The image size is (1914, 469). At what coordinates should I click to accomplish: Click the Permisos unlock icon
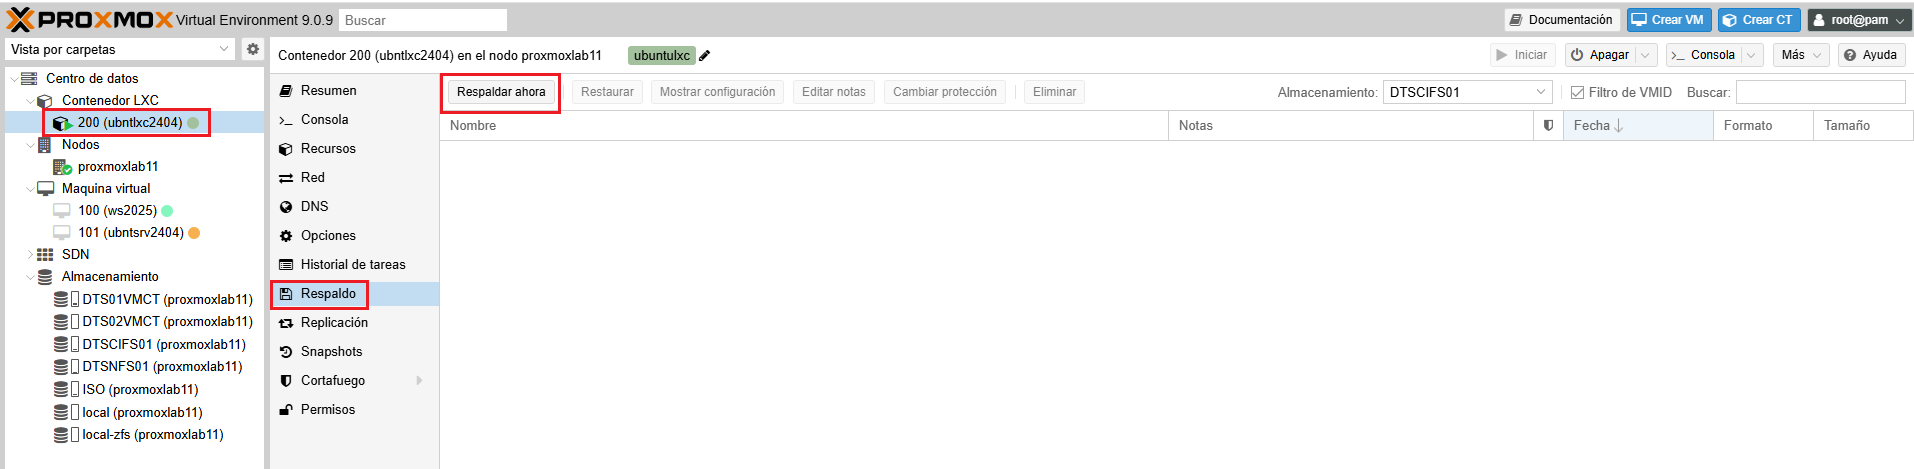pyautogui.click(x=286, y=410)
